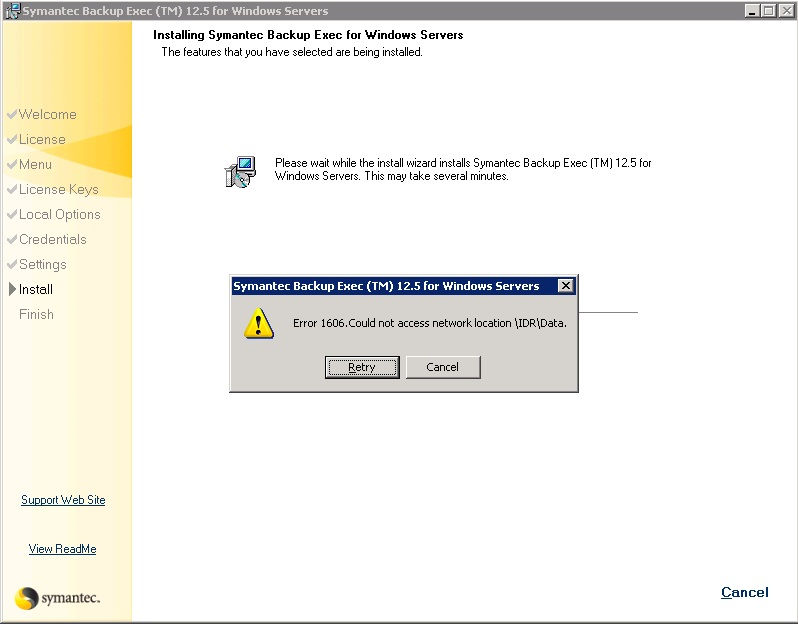Select the Menu step in sidebar
This screenshot has width=798, height=624.
[x=35, y=164]
